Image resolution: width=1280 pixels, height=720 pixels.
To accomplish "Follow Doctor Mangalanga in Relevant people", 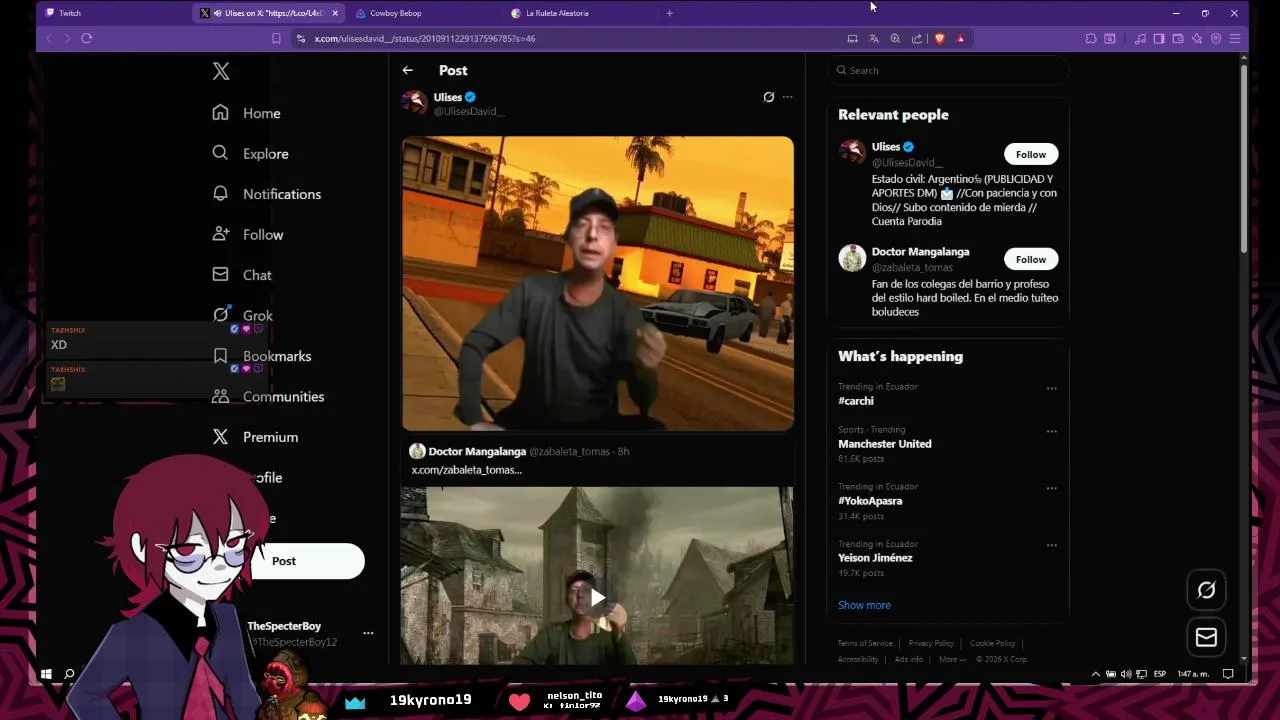I will click(x=1031, y=259).
